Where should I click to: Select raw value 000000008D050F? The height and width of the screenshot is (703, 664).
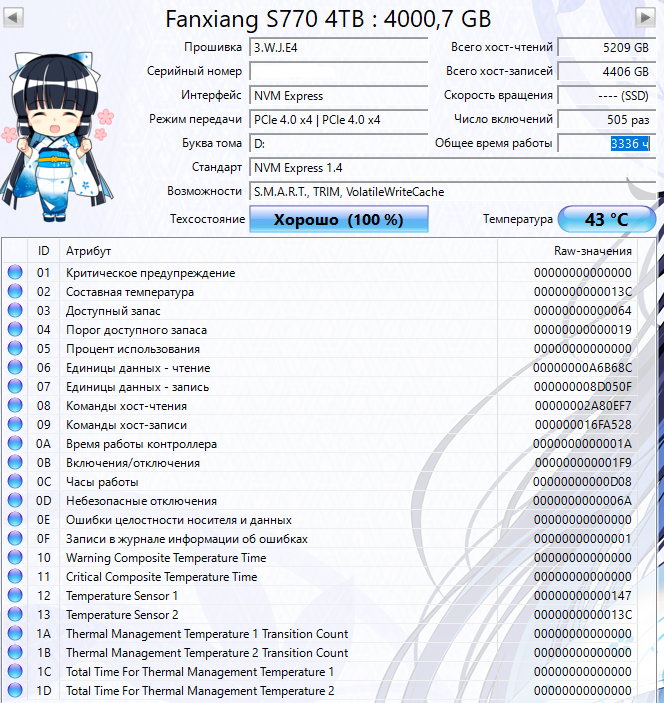(582, 386)
